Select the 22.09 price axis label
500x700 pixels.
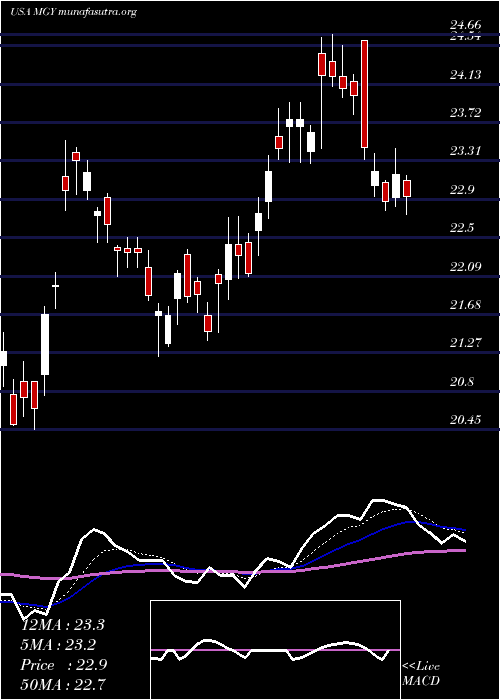pos(466,267)
